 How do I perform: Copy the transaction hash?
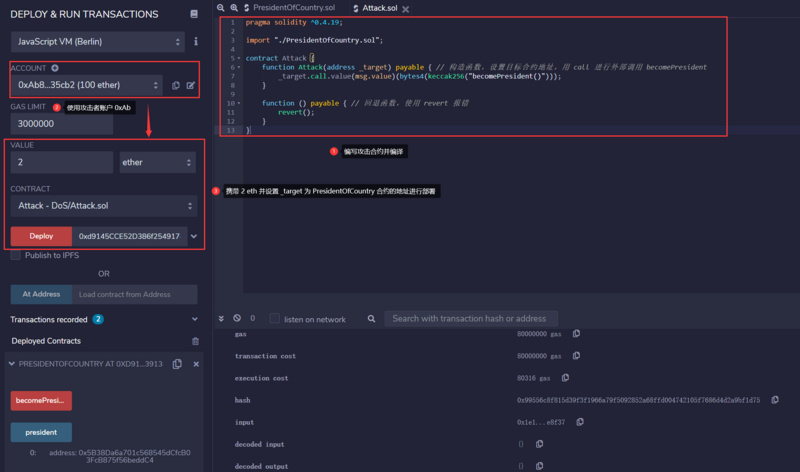pyautogui.click(x=775, y=400)
